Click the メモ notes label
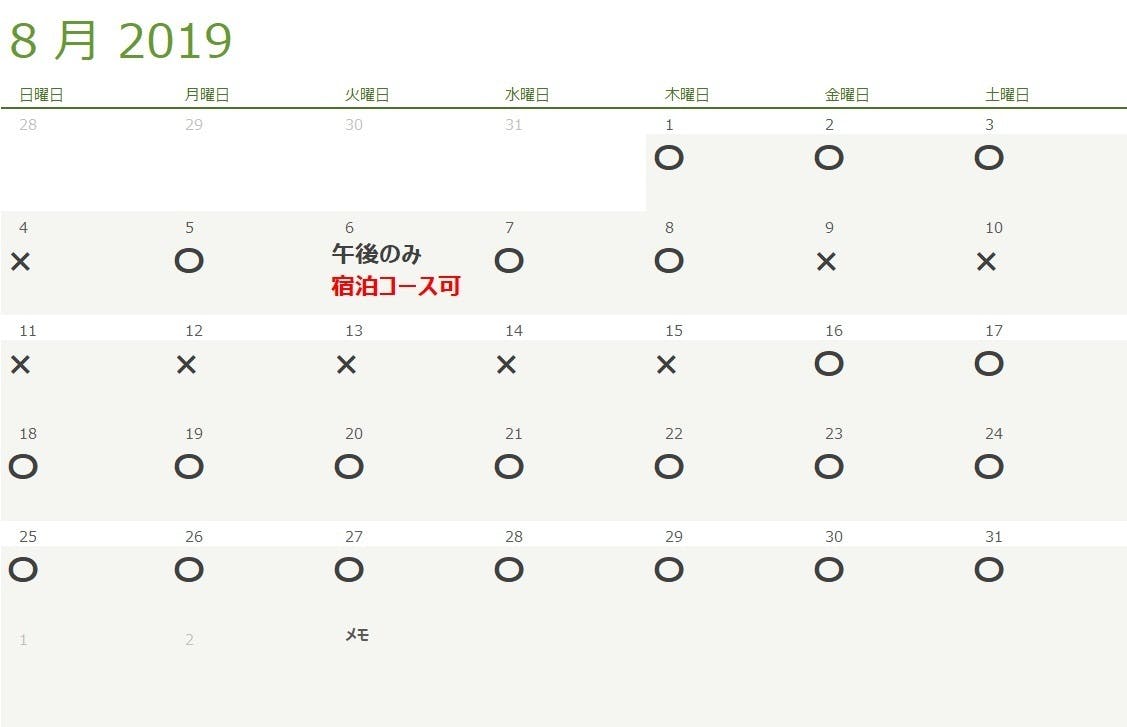Image resolution: width=1127 pixels, height=727 pixels. click(x=357, y=635)
